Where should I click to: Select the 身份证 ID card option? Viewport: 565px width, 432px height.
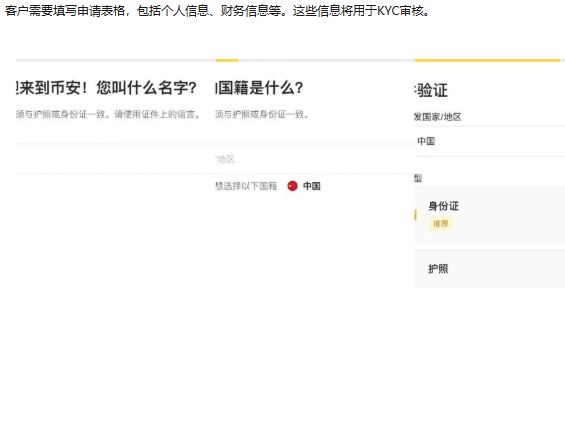tap(490, 215)
